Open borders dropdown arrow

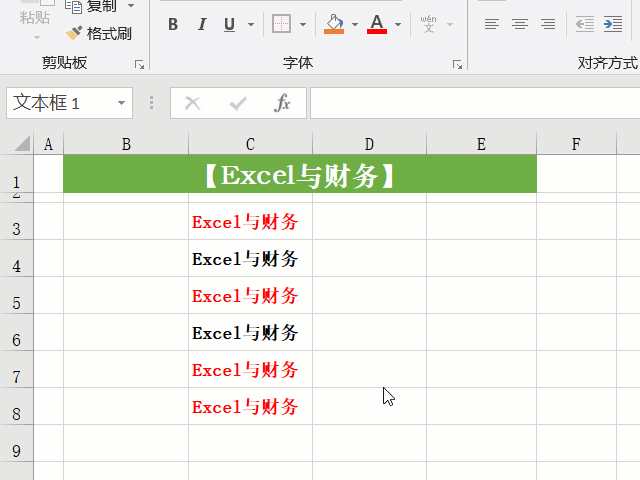pos(302,24)
